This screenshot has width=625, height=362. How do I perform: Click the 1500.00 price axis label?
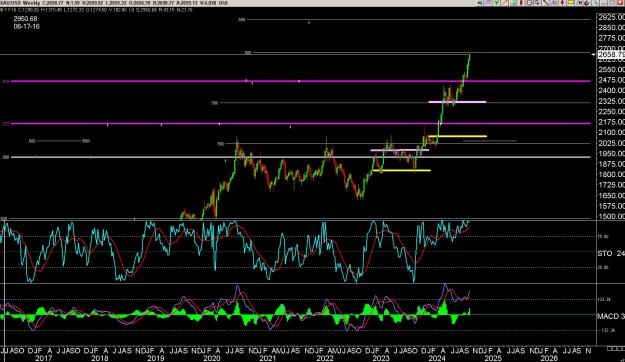tap(611, 216)
